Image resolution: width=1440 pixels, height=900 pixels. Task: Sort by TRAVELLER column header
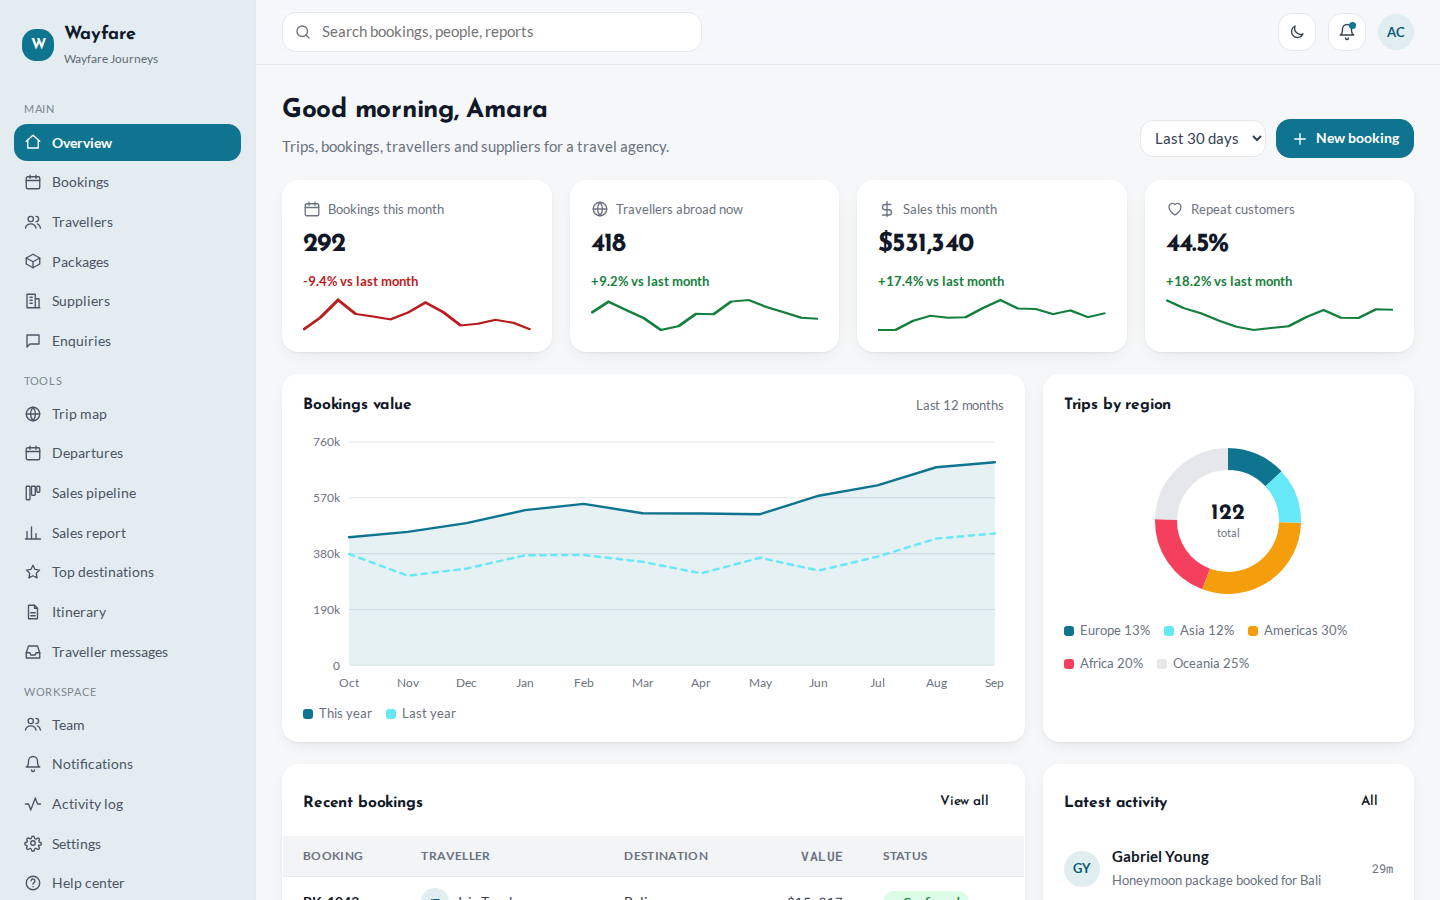click(455, 856)
